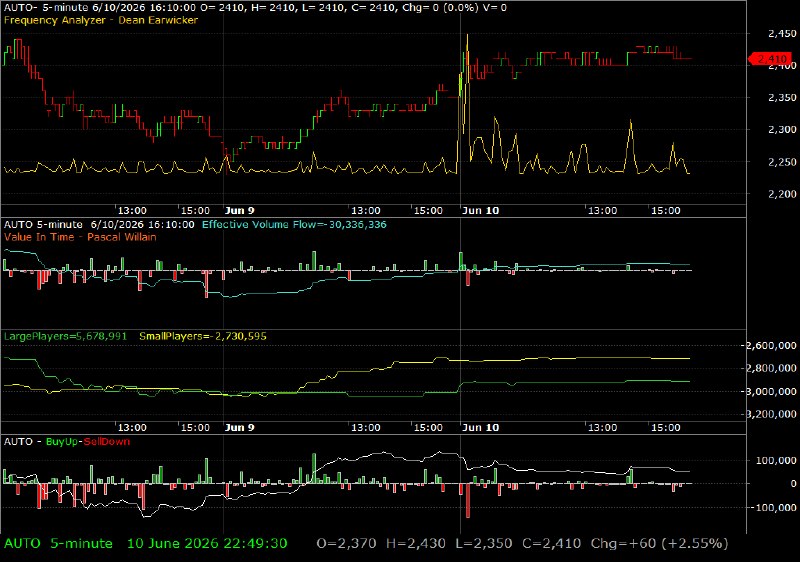Click the green 'BuyUp' legend text
800x562 pixels.
(x=62, y=442)
